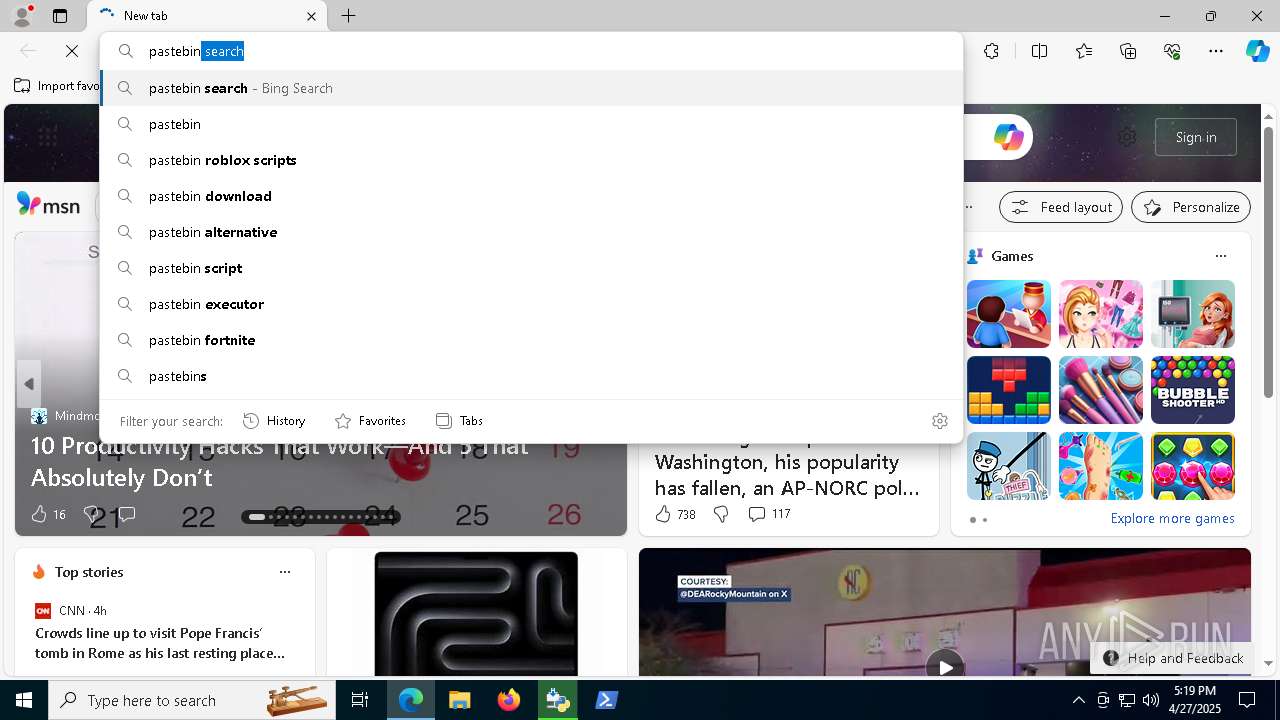This screenshot has width=1280, height=720.
Task: Open the makeup brushes game thumbnail
Action: click(x=1101, y=390)
